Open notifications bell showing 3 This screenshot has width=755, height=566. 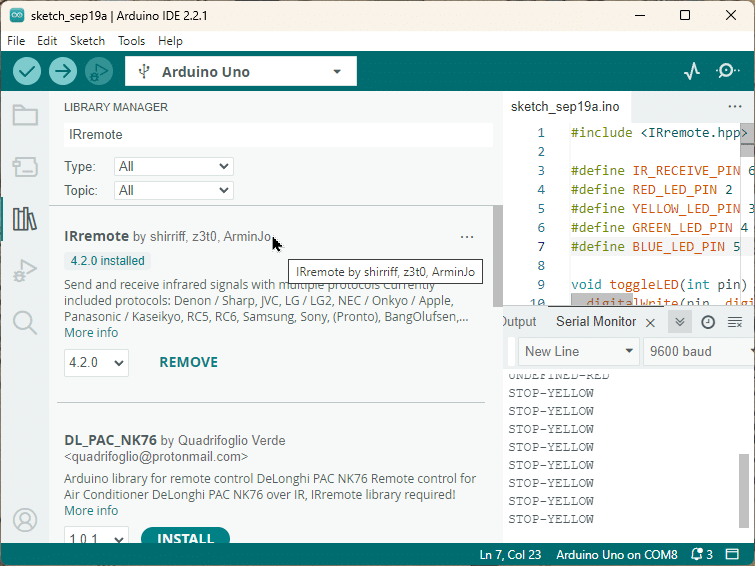(x=702, y=554)
